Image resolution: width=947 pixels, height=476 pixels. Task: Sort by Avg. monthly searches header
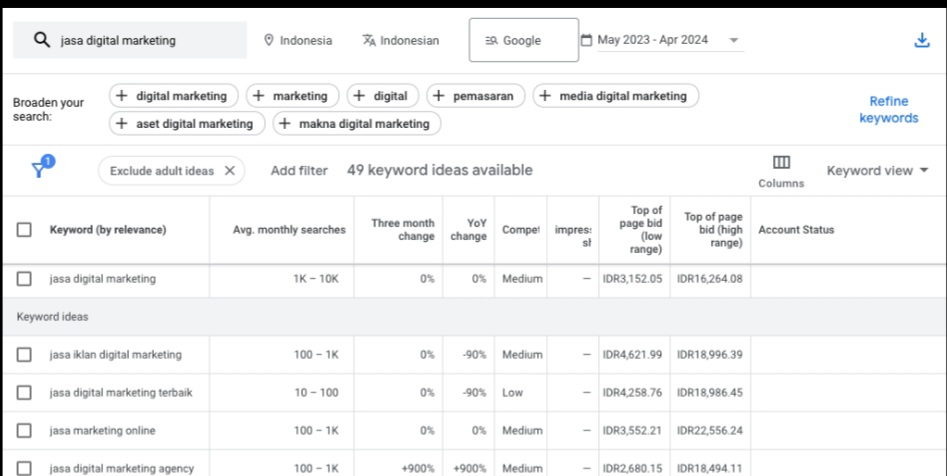pyautogui.click(x=289, y=230)
